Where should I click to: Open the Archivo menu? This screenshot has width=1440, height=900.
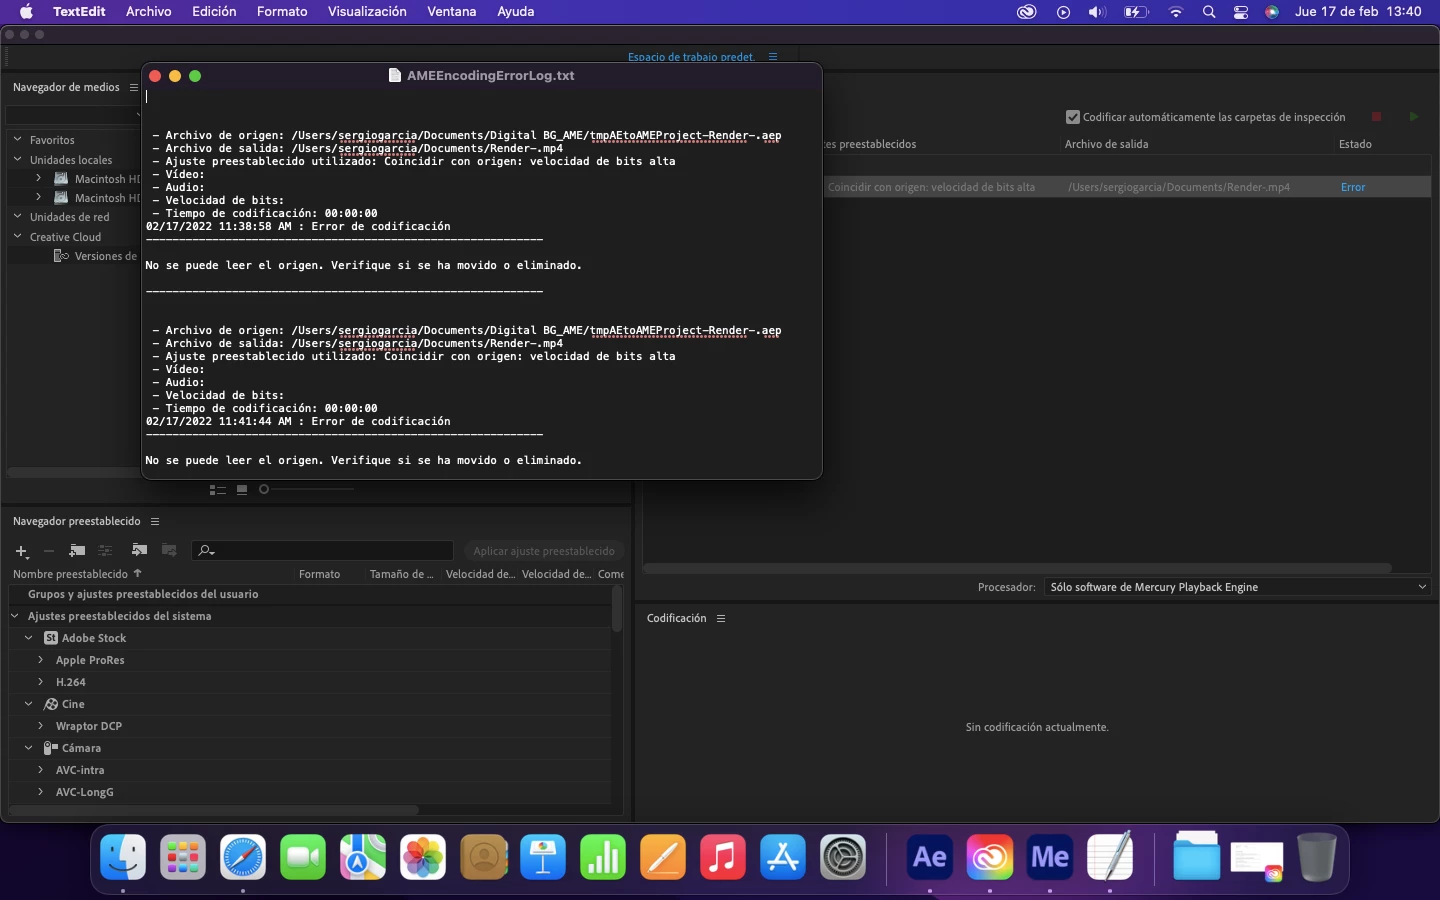click(148, 12)
